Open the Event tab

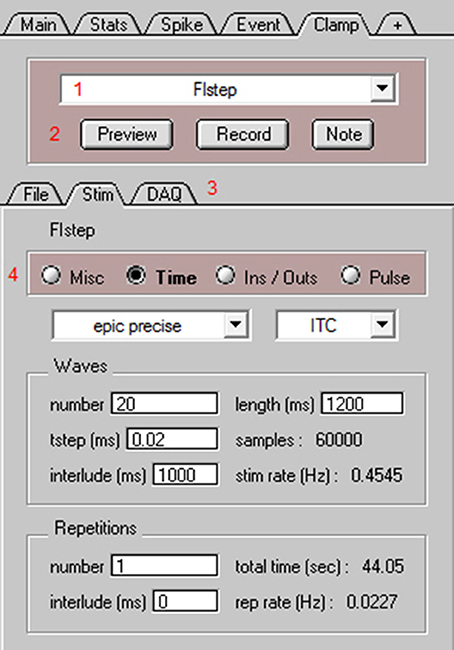[x=258, y=24]
